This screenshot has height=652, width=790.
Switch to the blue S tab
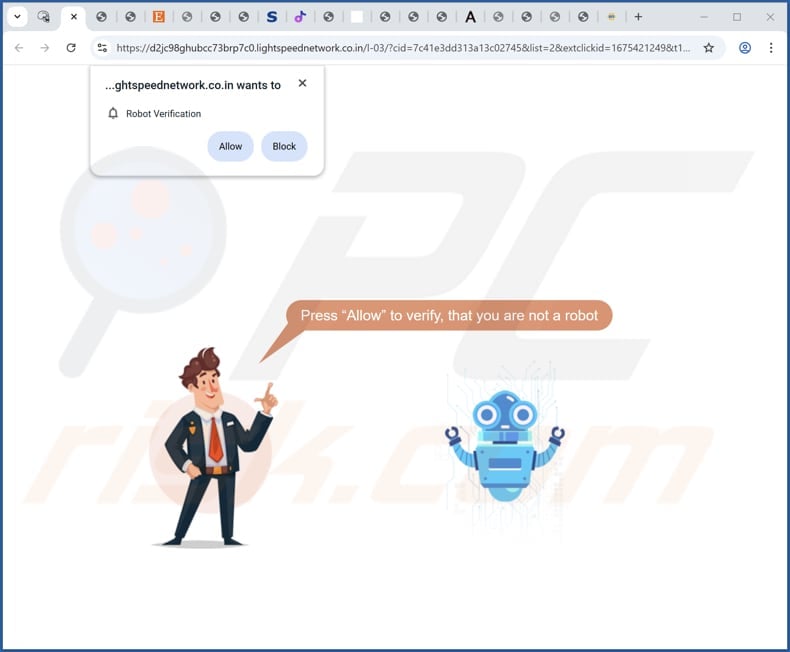(272, 17)
